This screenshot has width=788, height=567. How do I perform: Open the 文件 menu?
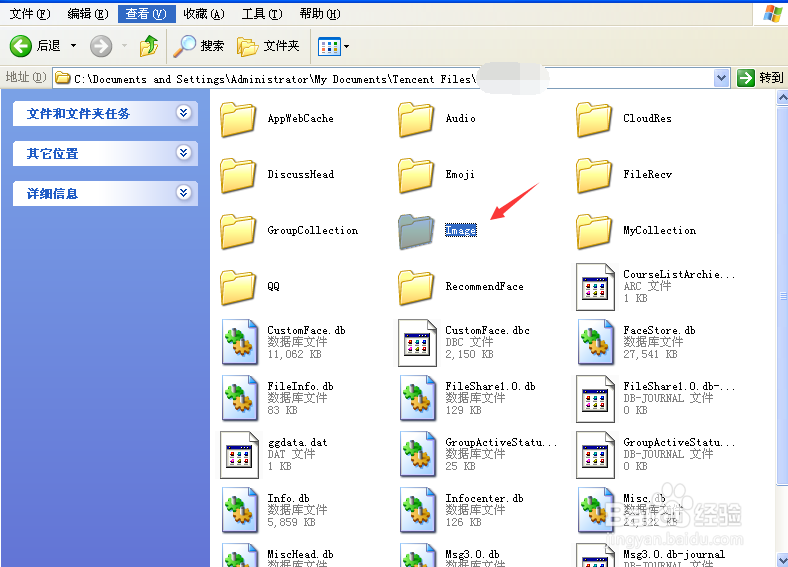pyautogui.click(x=30, y=14)
